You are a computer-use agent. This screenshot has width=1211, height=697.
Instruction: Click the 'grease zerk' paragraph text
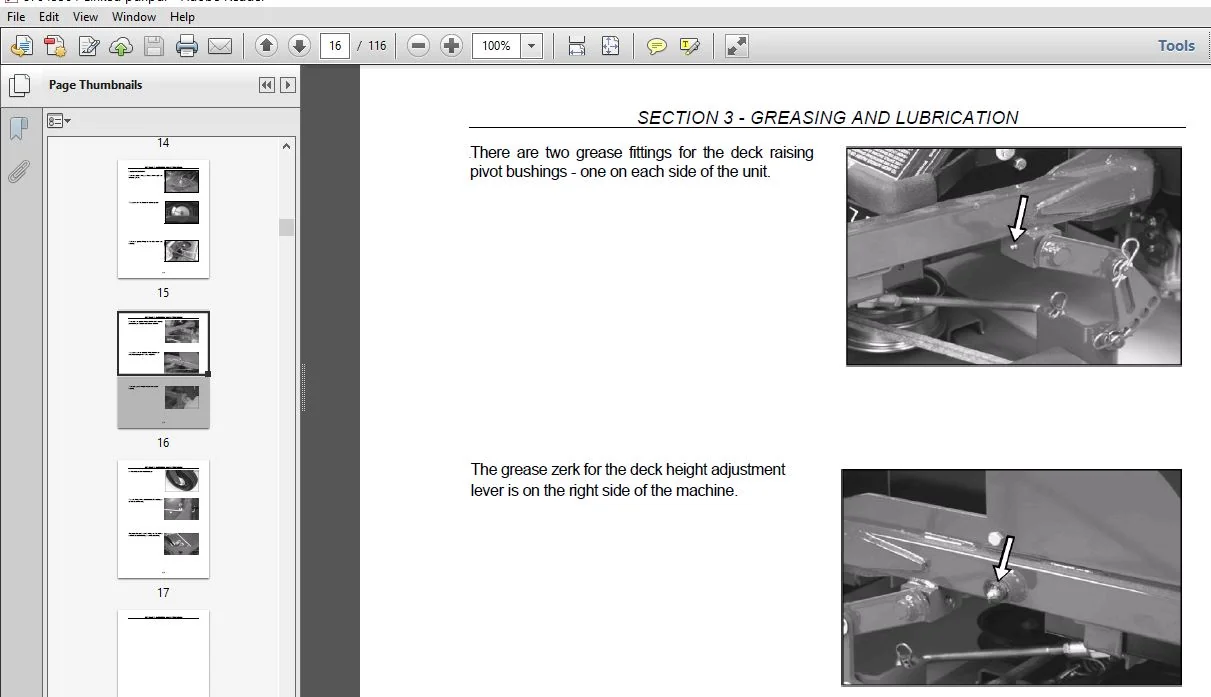[628, 480]
